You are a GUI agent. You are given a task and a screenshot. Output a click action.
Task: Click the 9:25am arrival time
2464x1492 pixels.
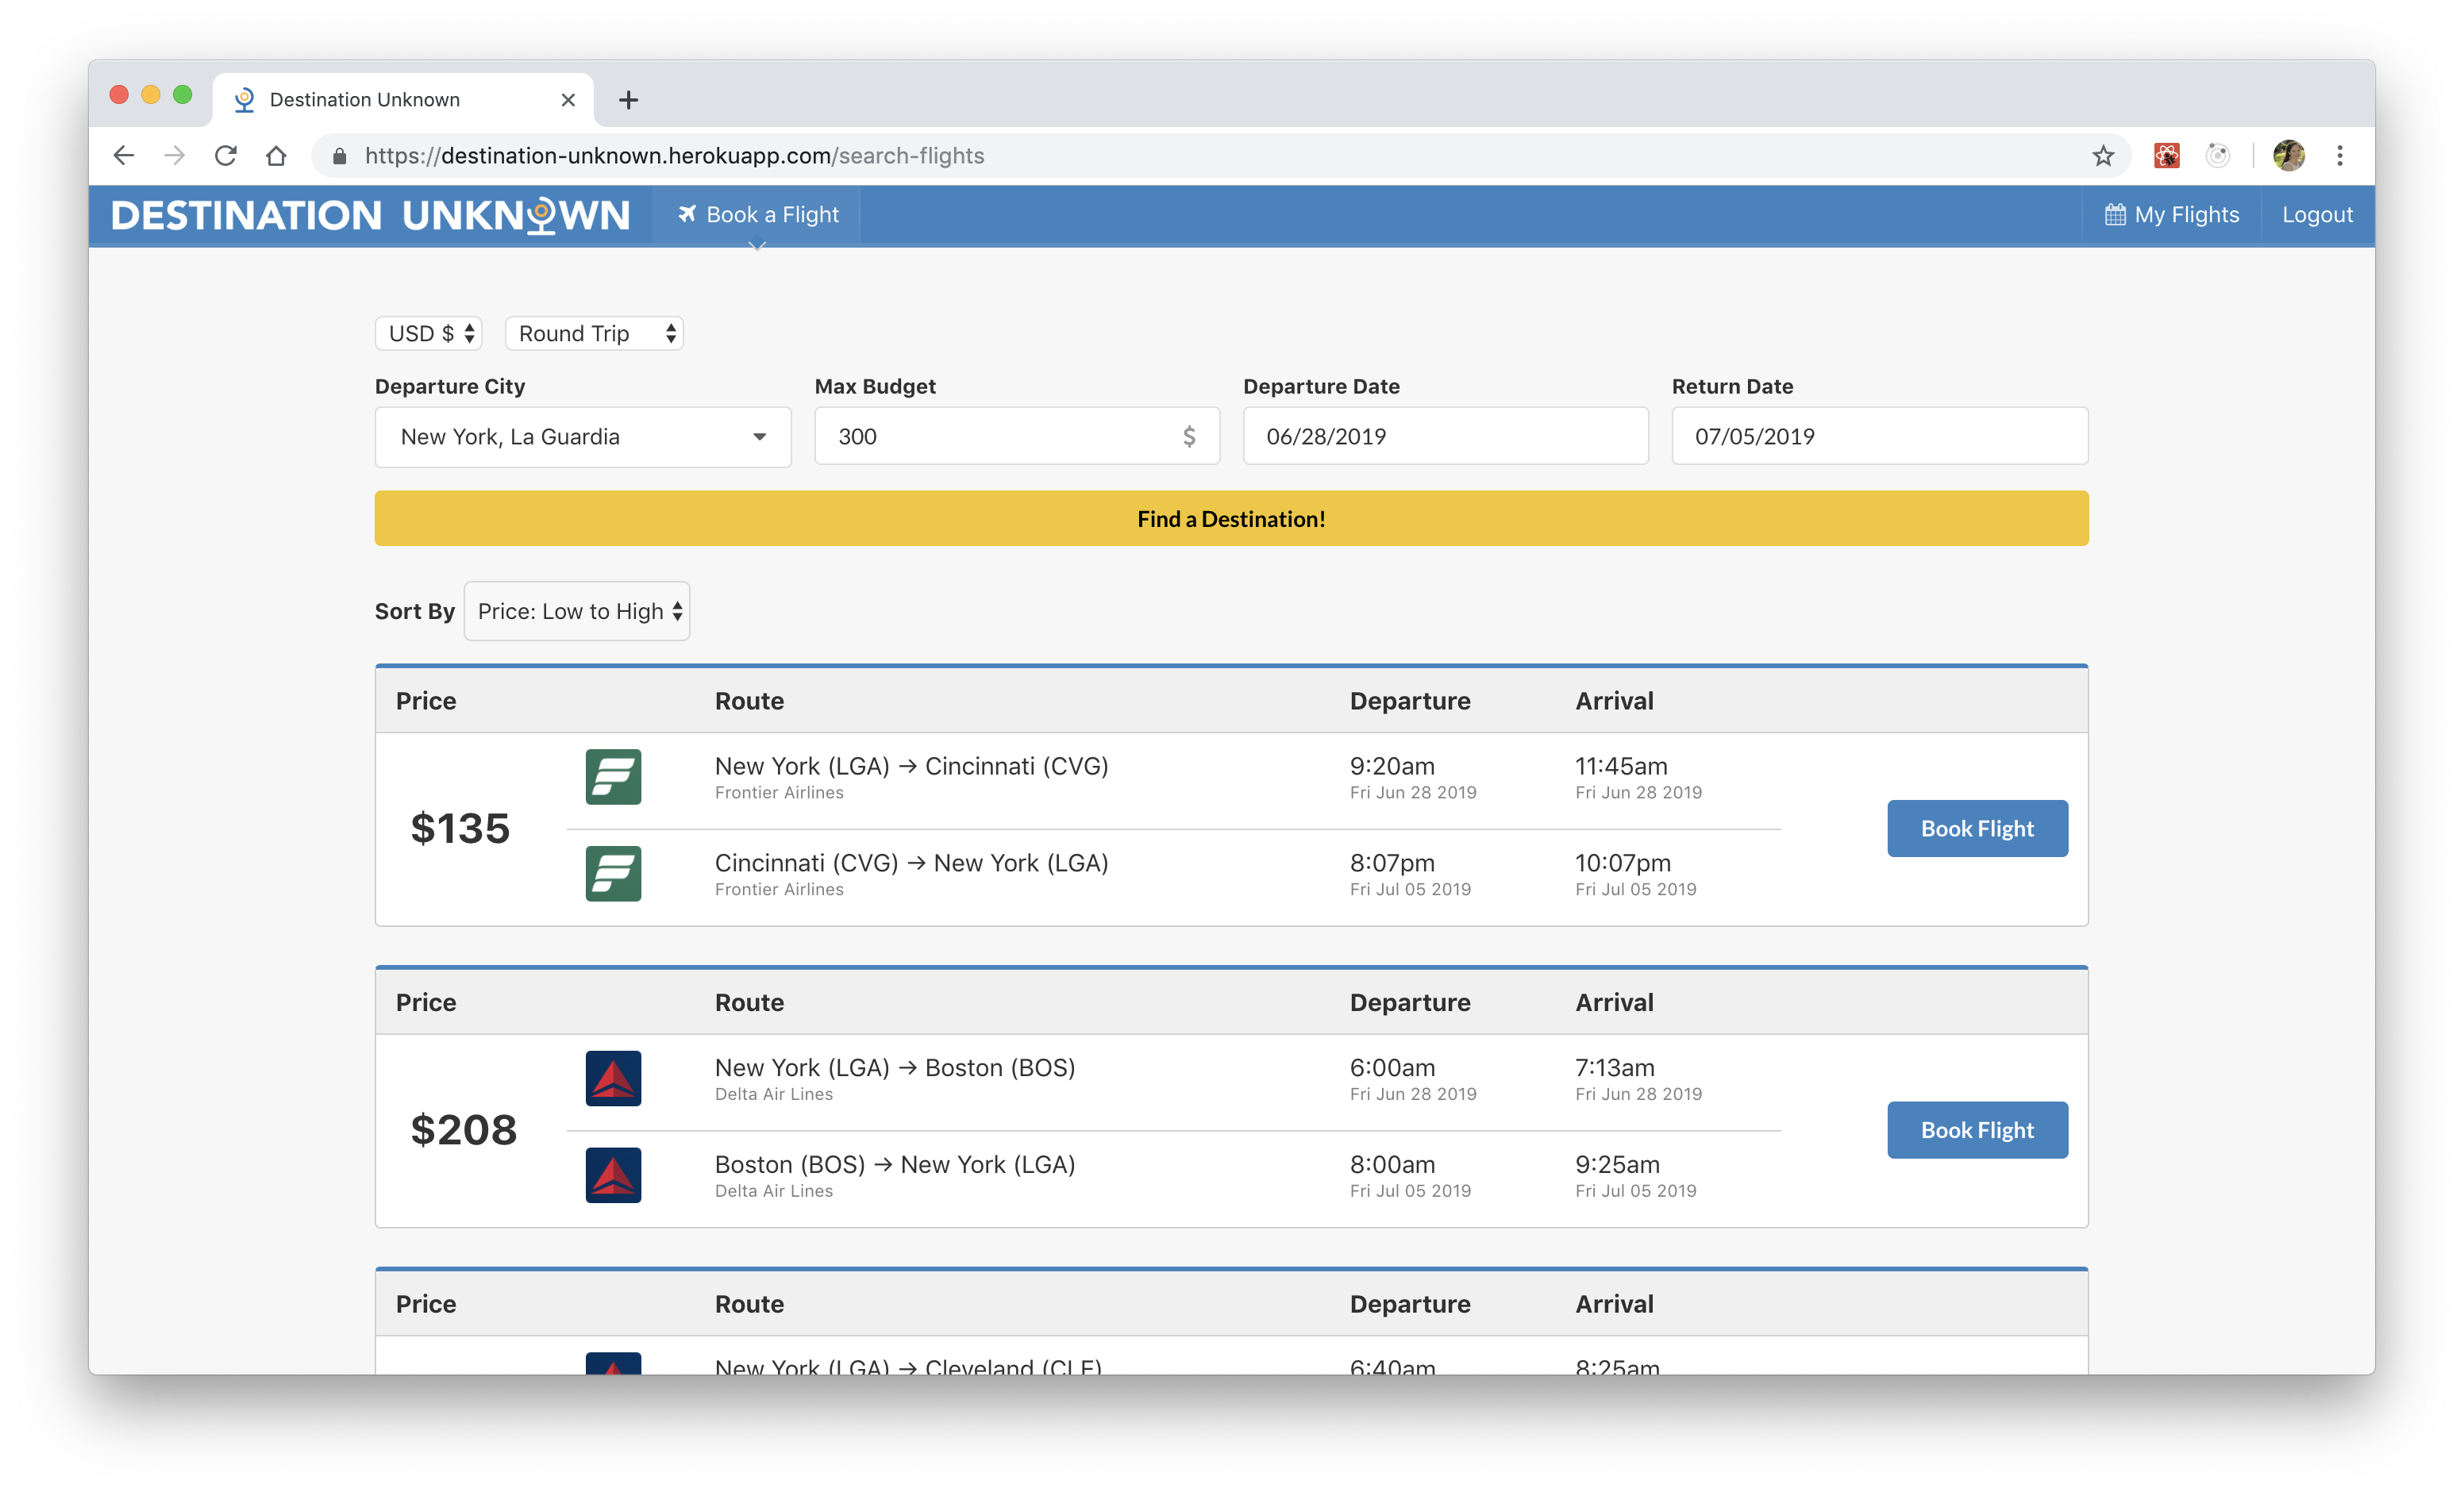[x=1617, y=1165]
